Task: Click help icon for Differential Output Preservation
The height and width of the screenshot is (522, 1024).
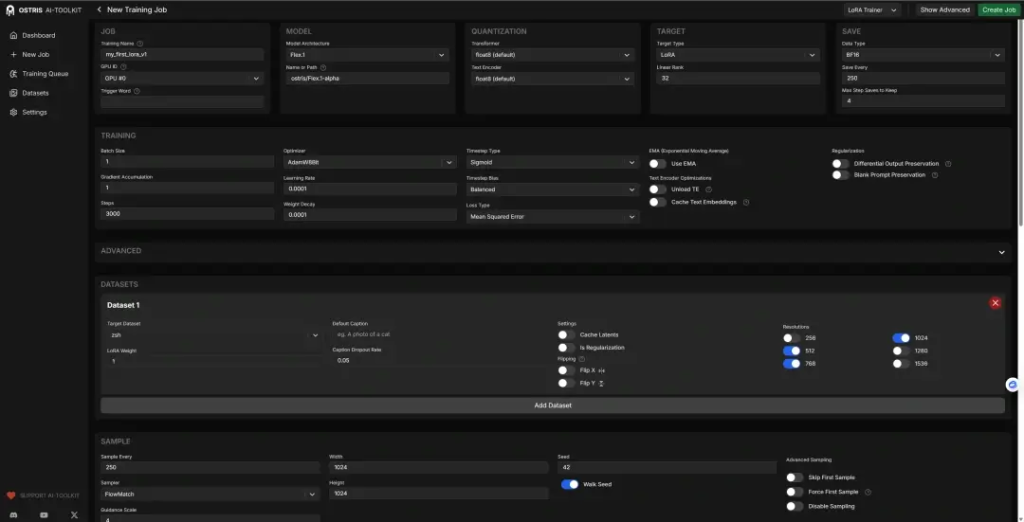Action: point(948,164)
